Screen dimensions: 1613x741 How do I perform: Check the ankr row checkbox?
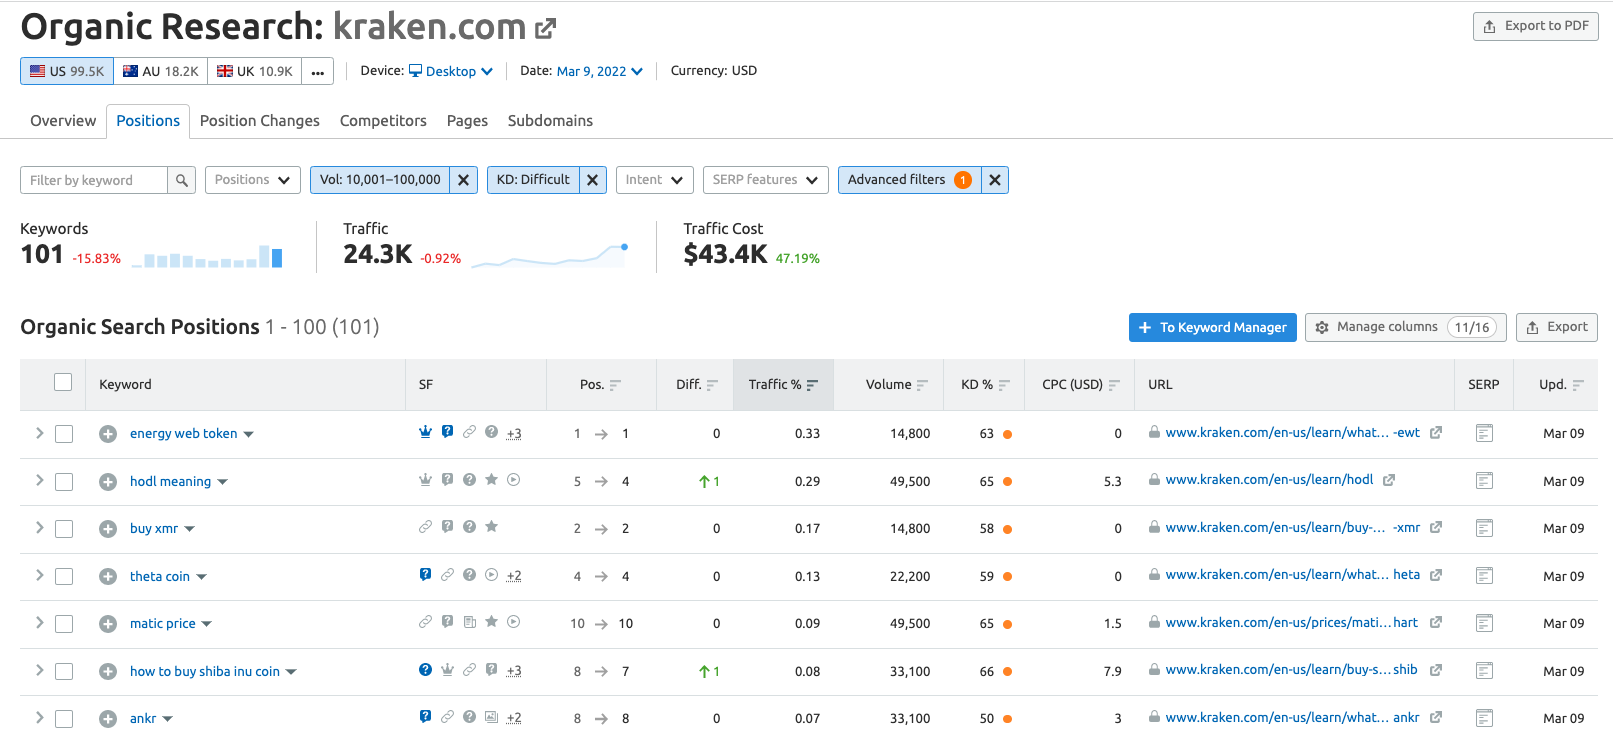pos(64,719)
